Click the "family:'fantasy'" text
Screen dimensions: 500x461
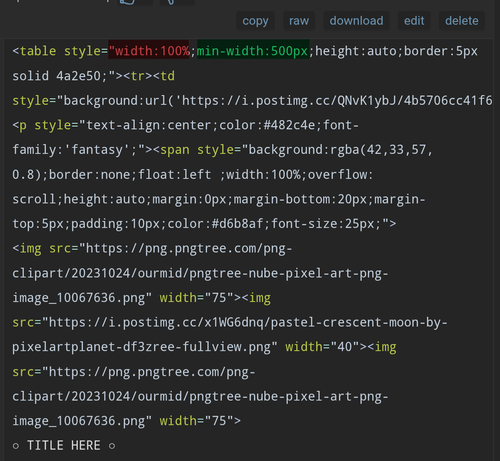(x=71, y=150)
